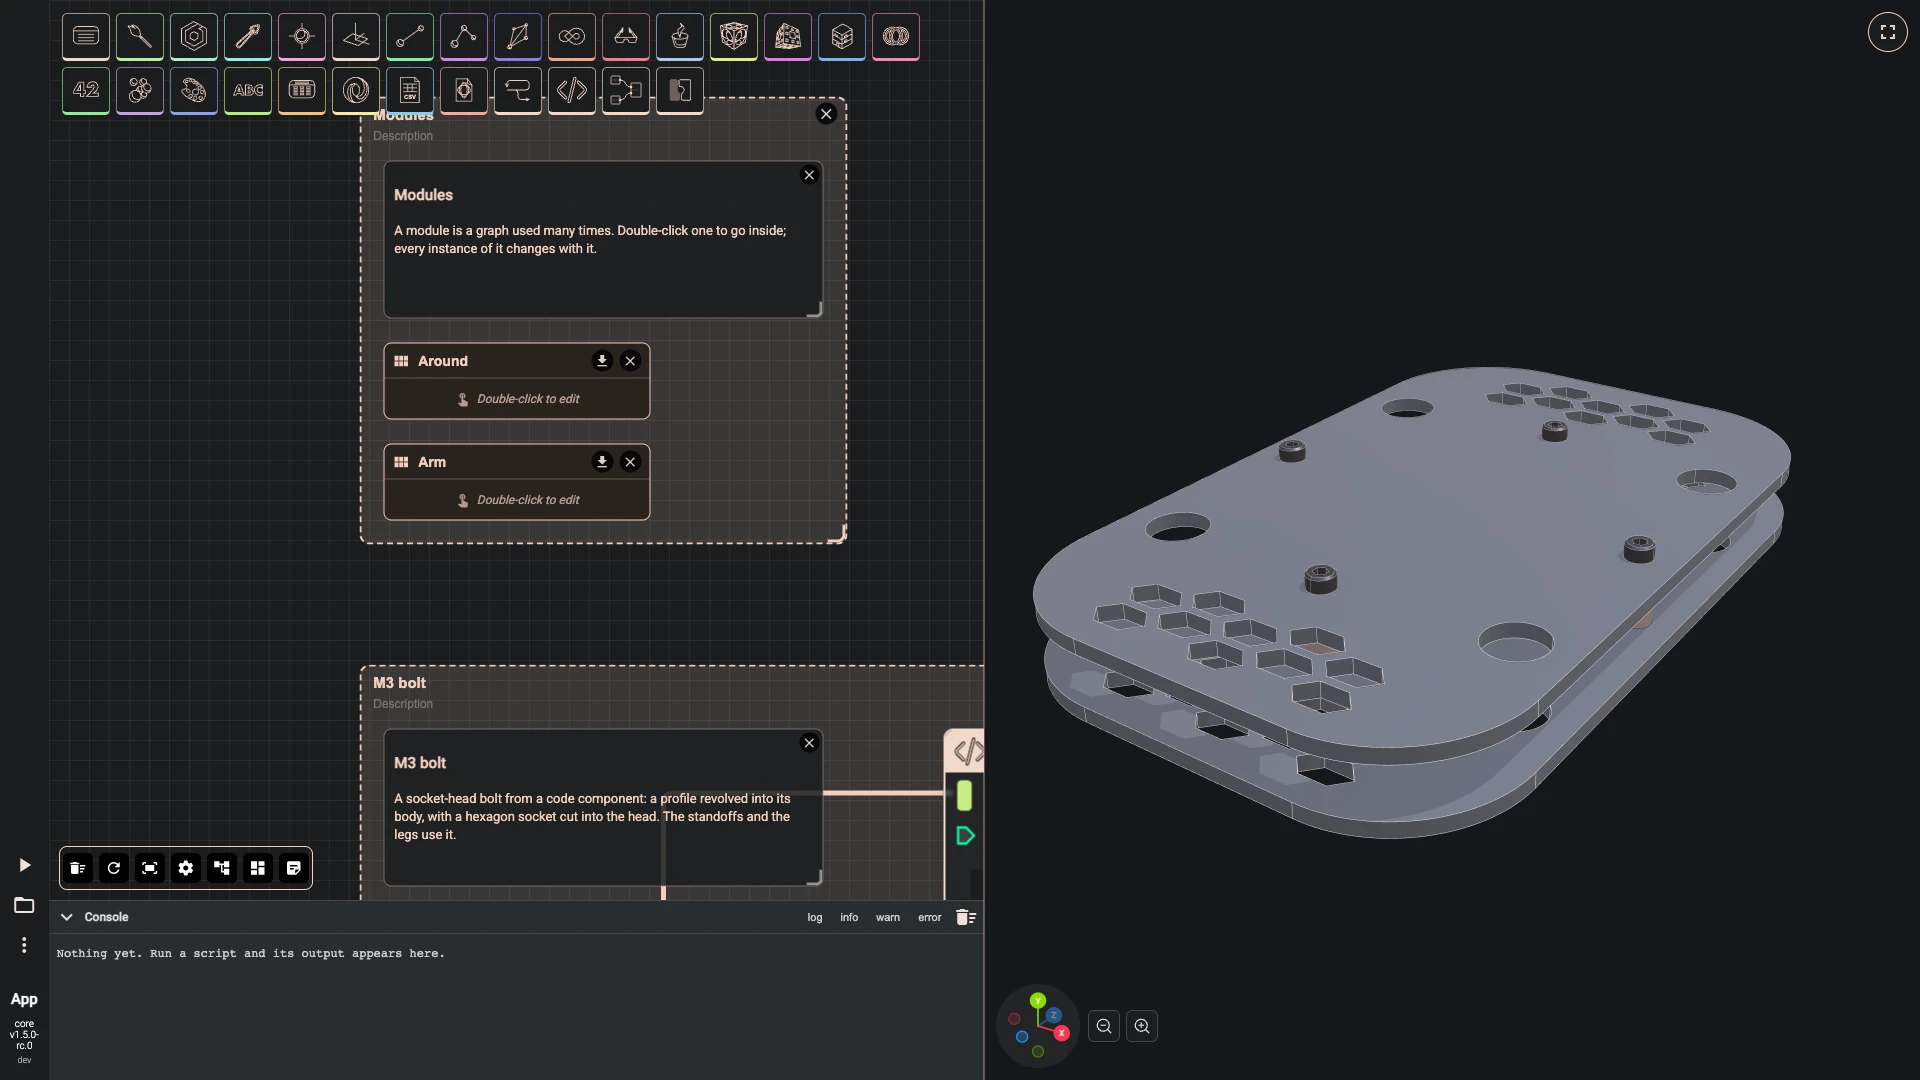Zoom out the 3D viewport
The height and width of the screenshot is (1080, 1920).
[1104, 1026]
